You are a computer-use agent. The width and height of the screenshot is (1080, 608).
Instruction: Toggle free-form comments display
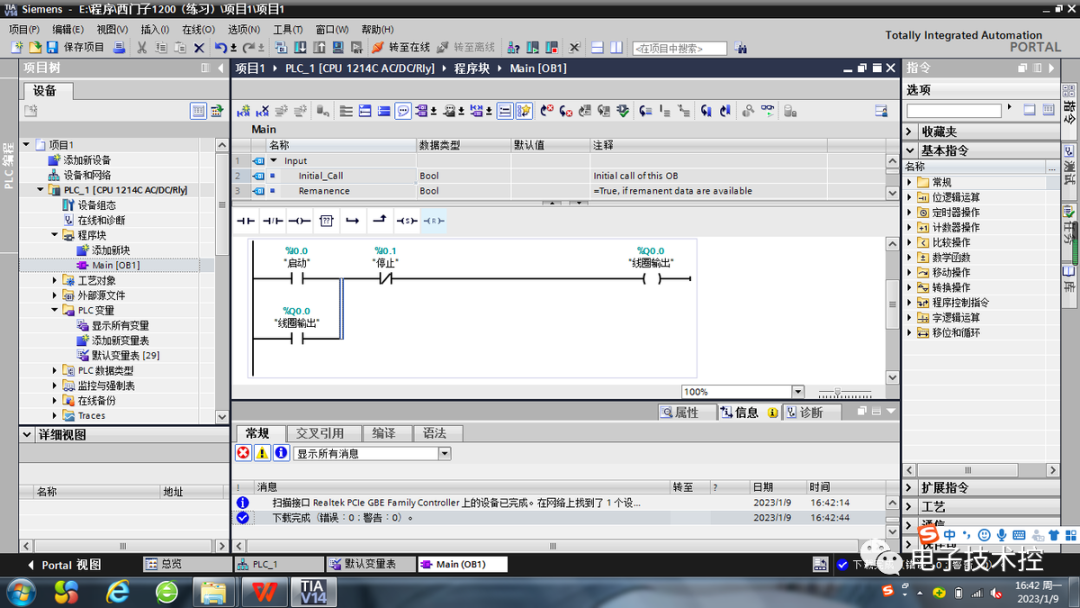point(403,111)
